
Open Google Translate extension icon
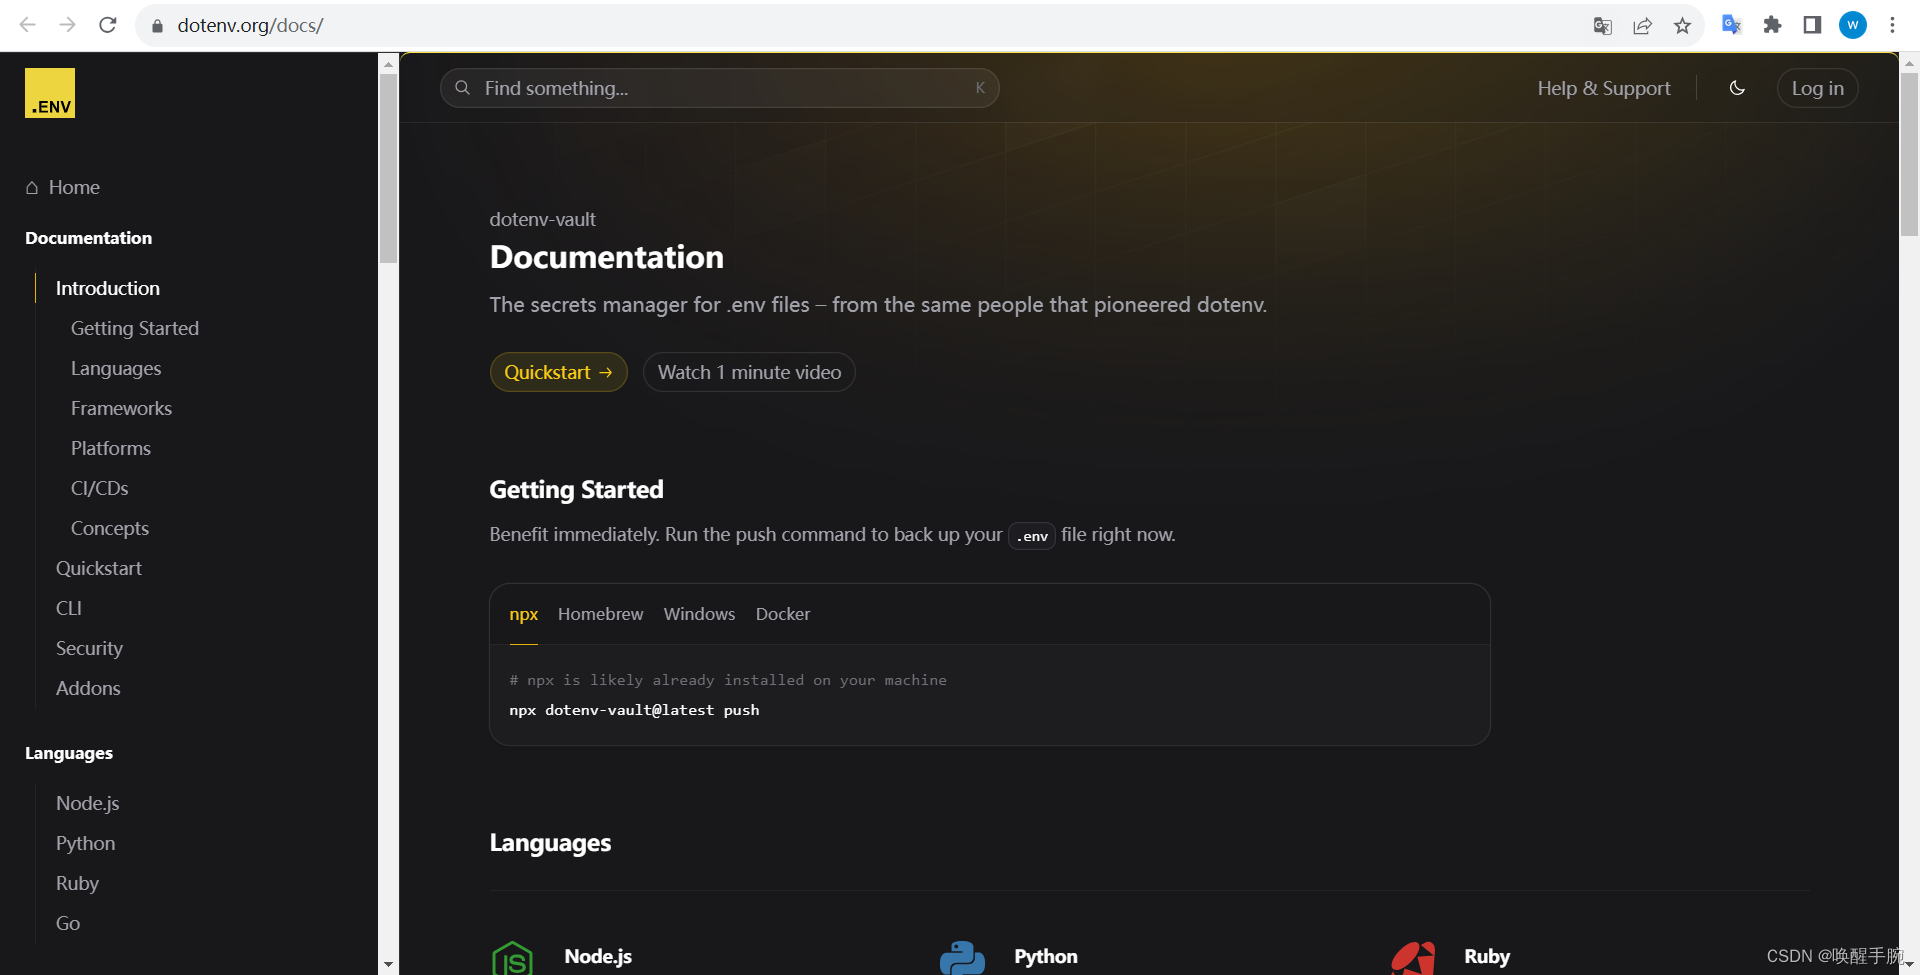1732,25
